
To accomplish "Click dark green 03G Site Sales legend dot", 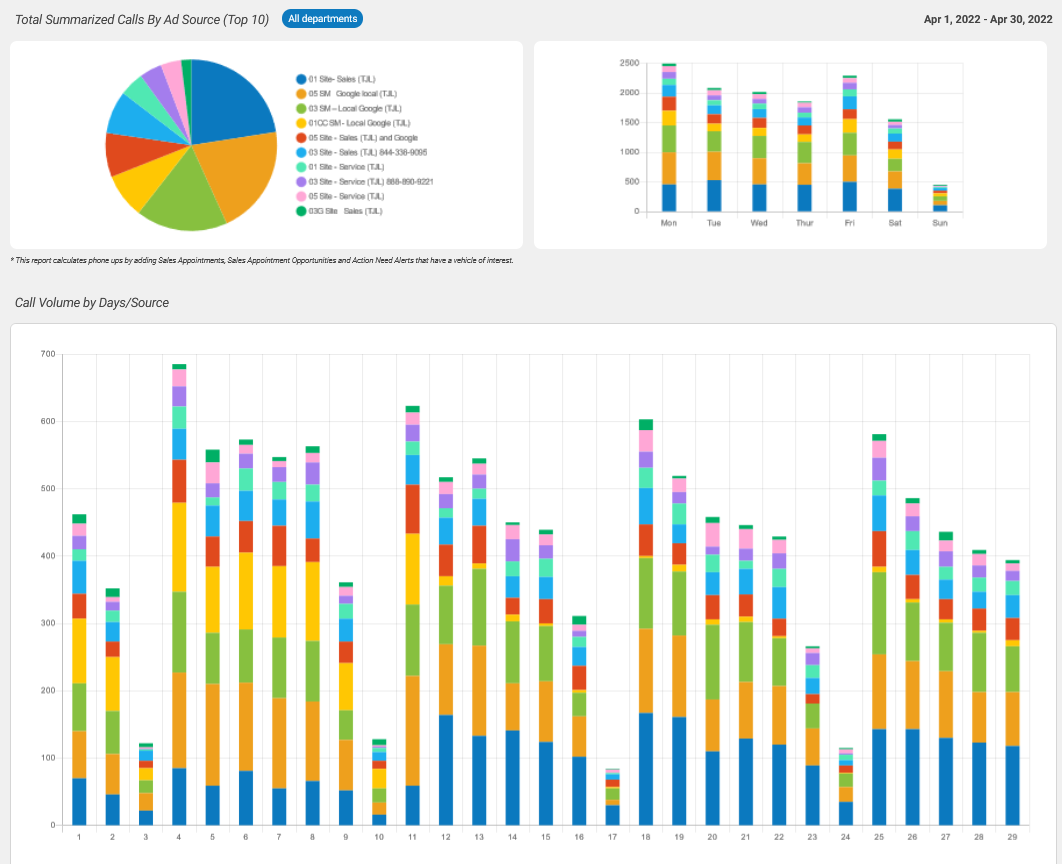I will coord(301,211).
